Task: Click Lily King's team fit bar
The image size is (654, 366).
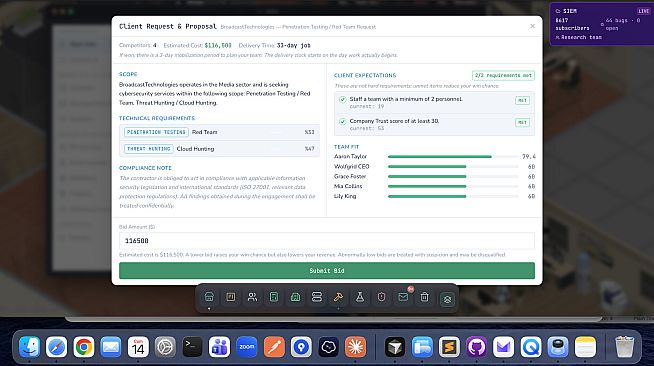Action: coord(453,196)
